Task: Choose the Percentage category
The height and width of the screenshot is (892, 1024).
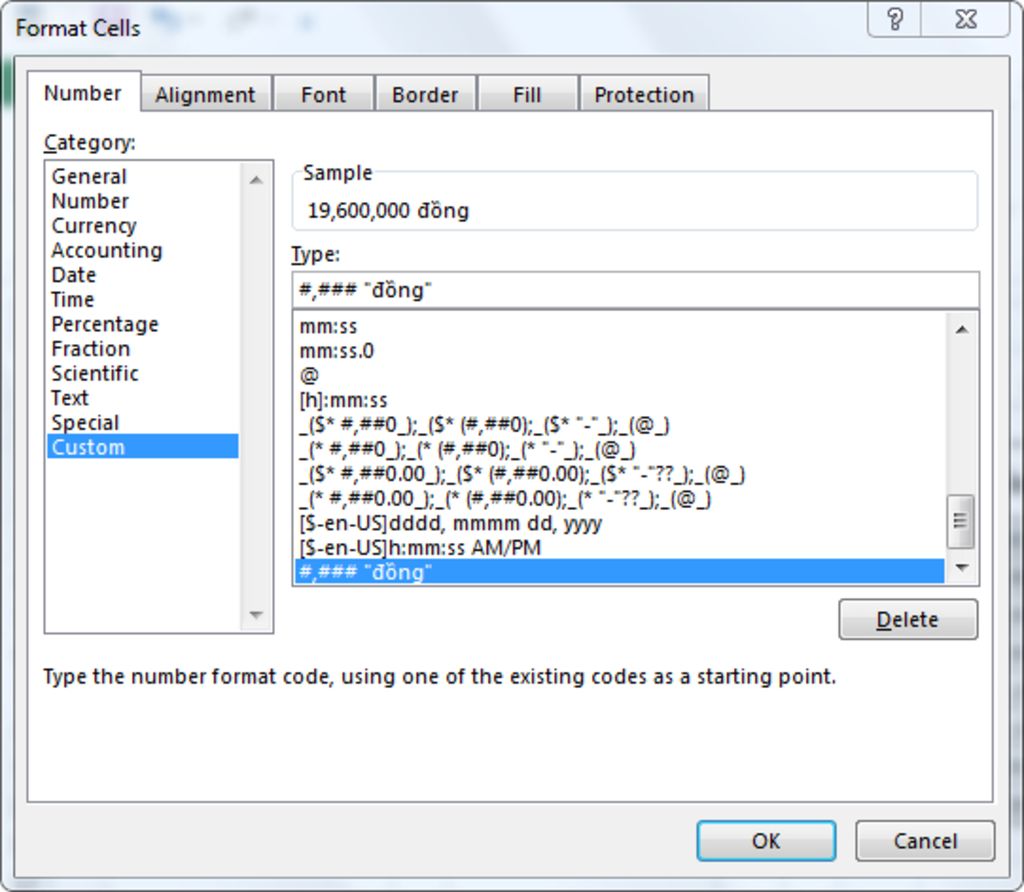Action: [x=105, y=324]
